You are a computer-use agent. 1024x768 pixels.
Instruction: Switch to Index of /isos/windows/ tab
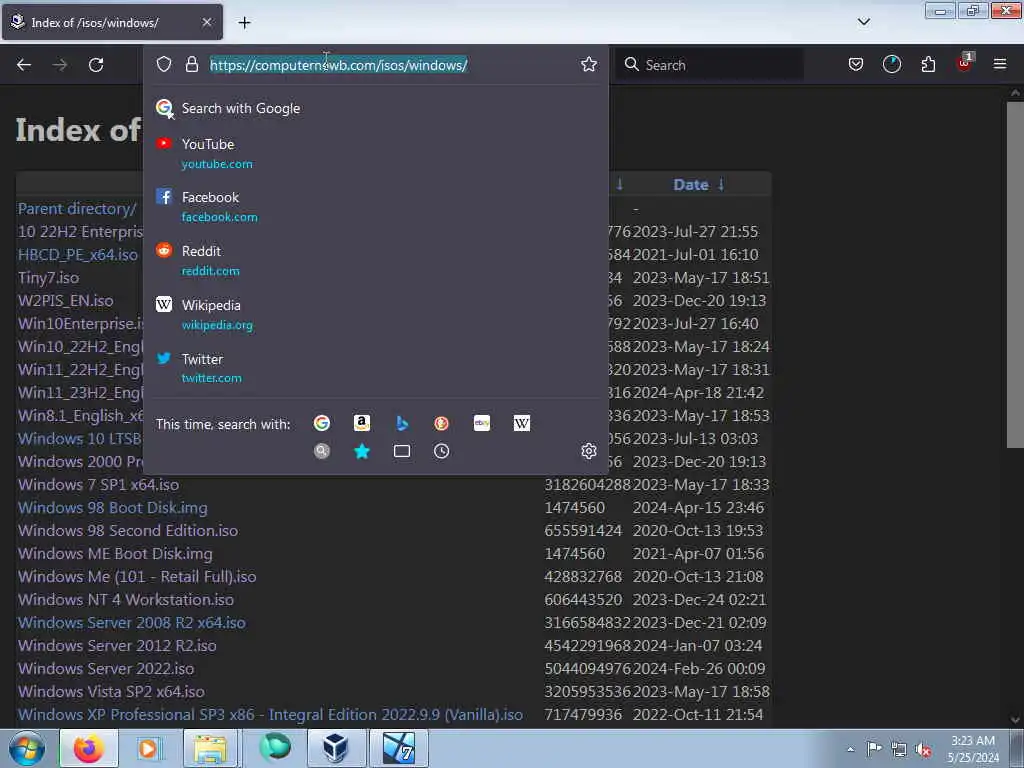point(112,22)
